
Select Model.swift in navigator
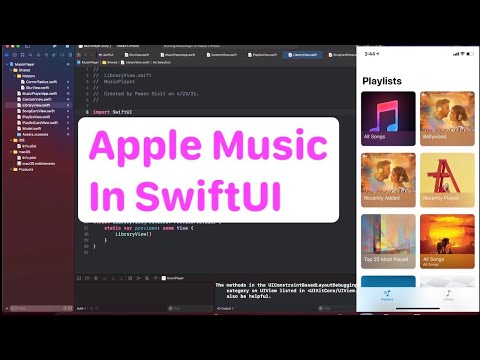(29, 129)
